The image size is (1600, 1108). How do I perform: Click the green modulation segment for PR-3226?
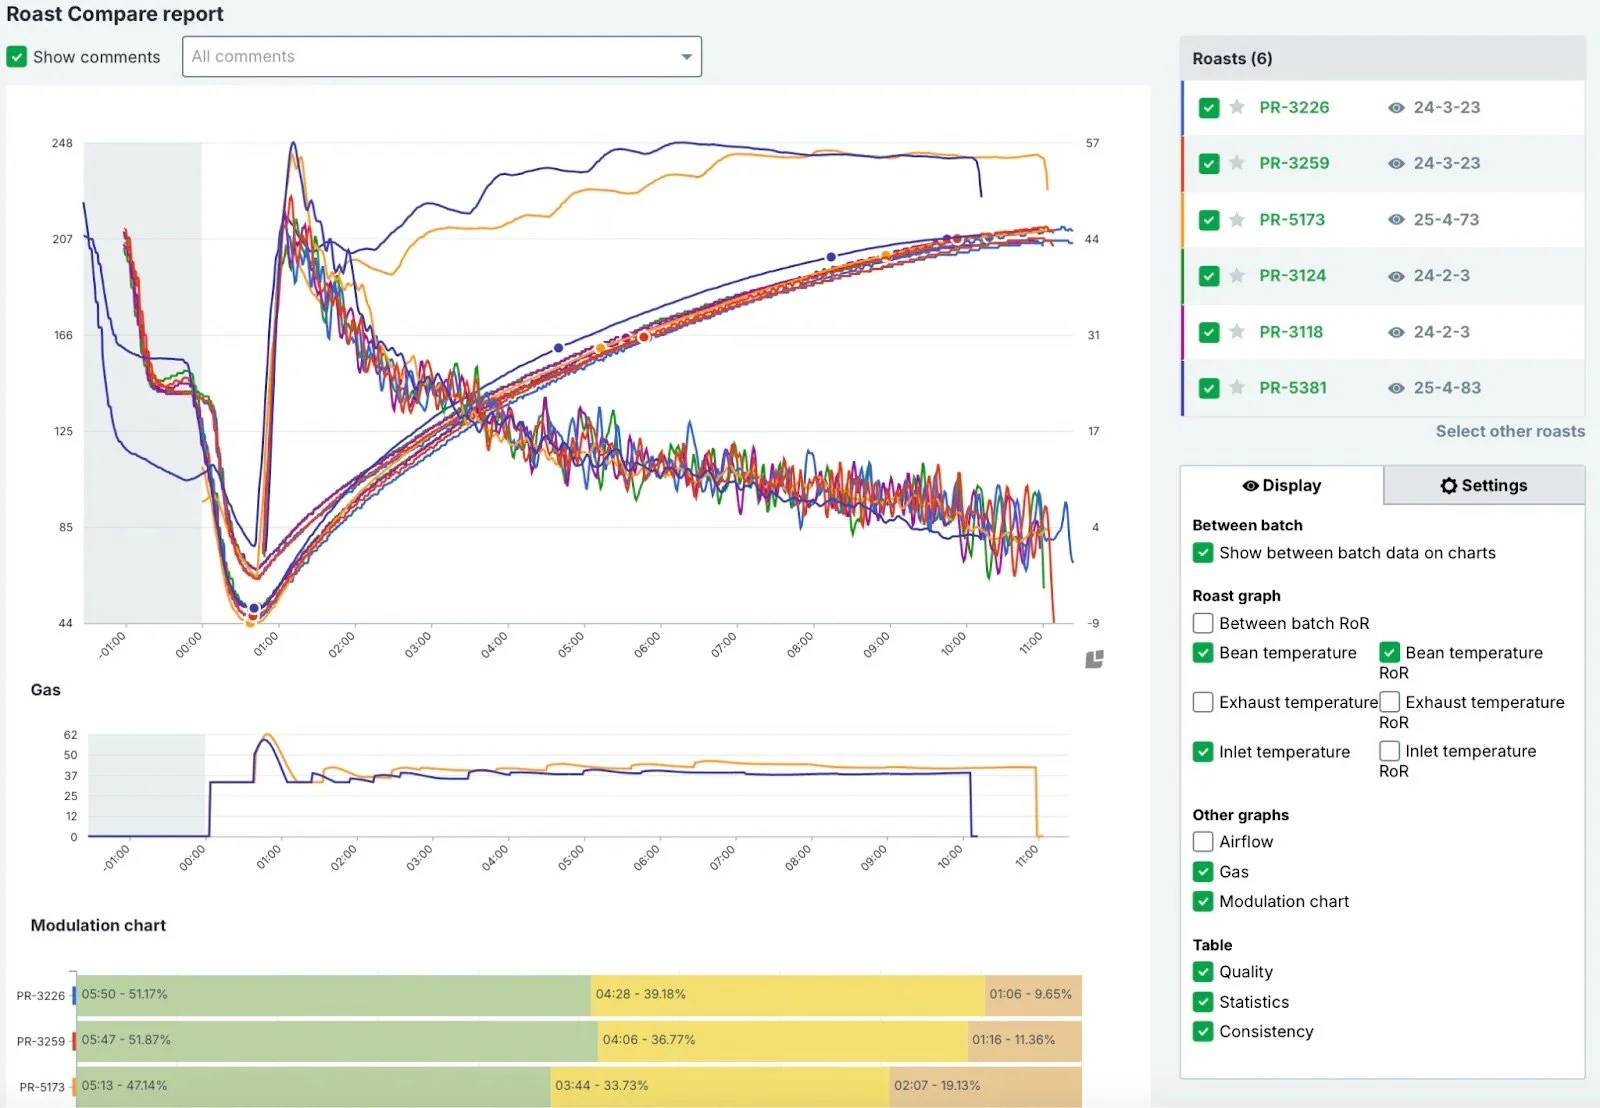coord(330,994)
